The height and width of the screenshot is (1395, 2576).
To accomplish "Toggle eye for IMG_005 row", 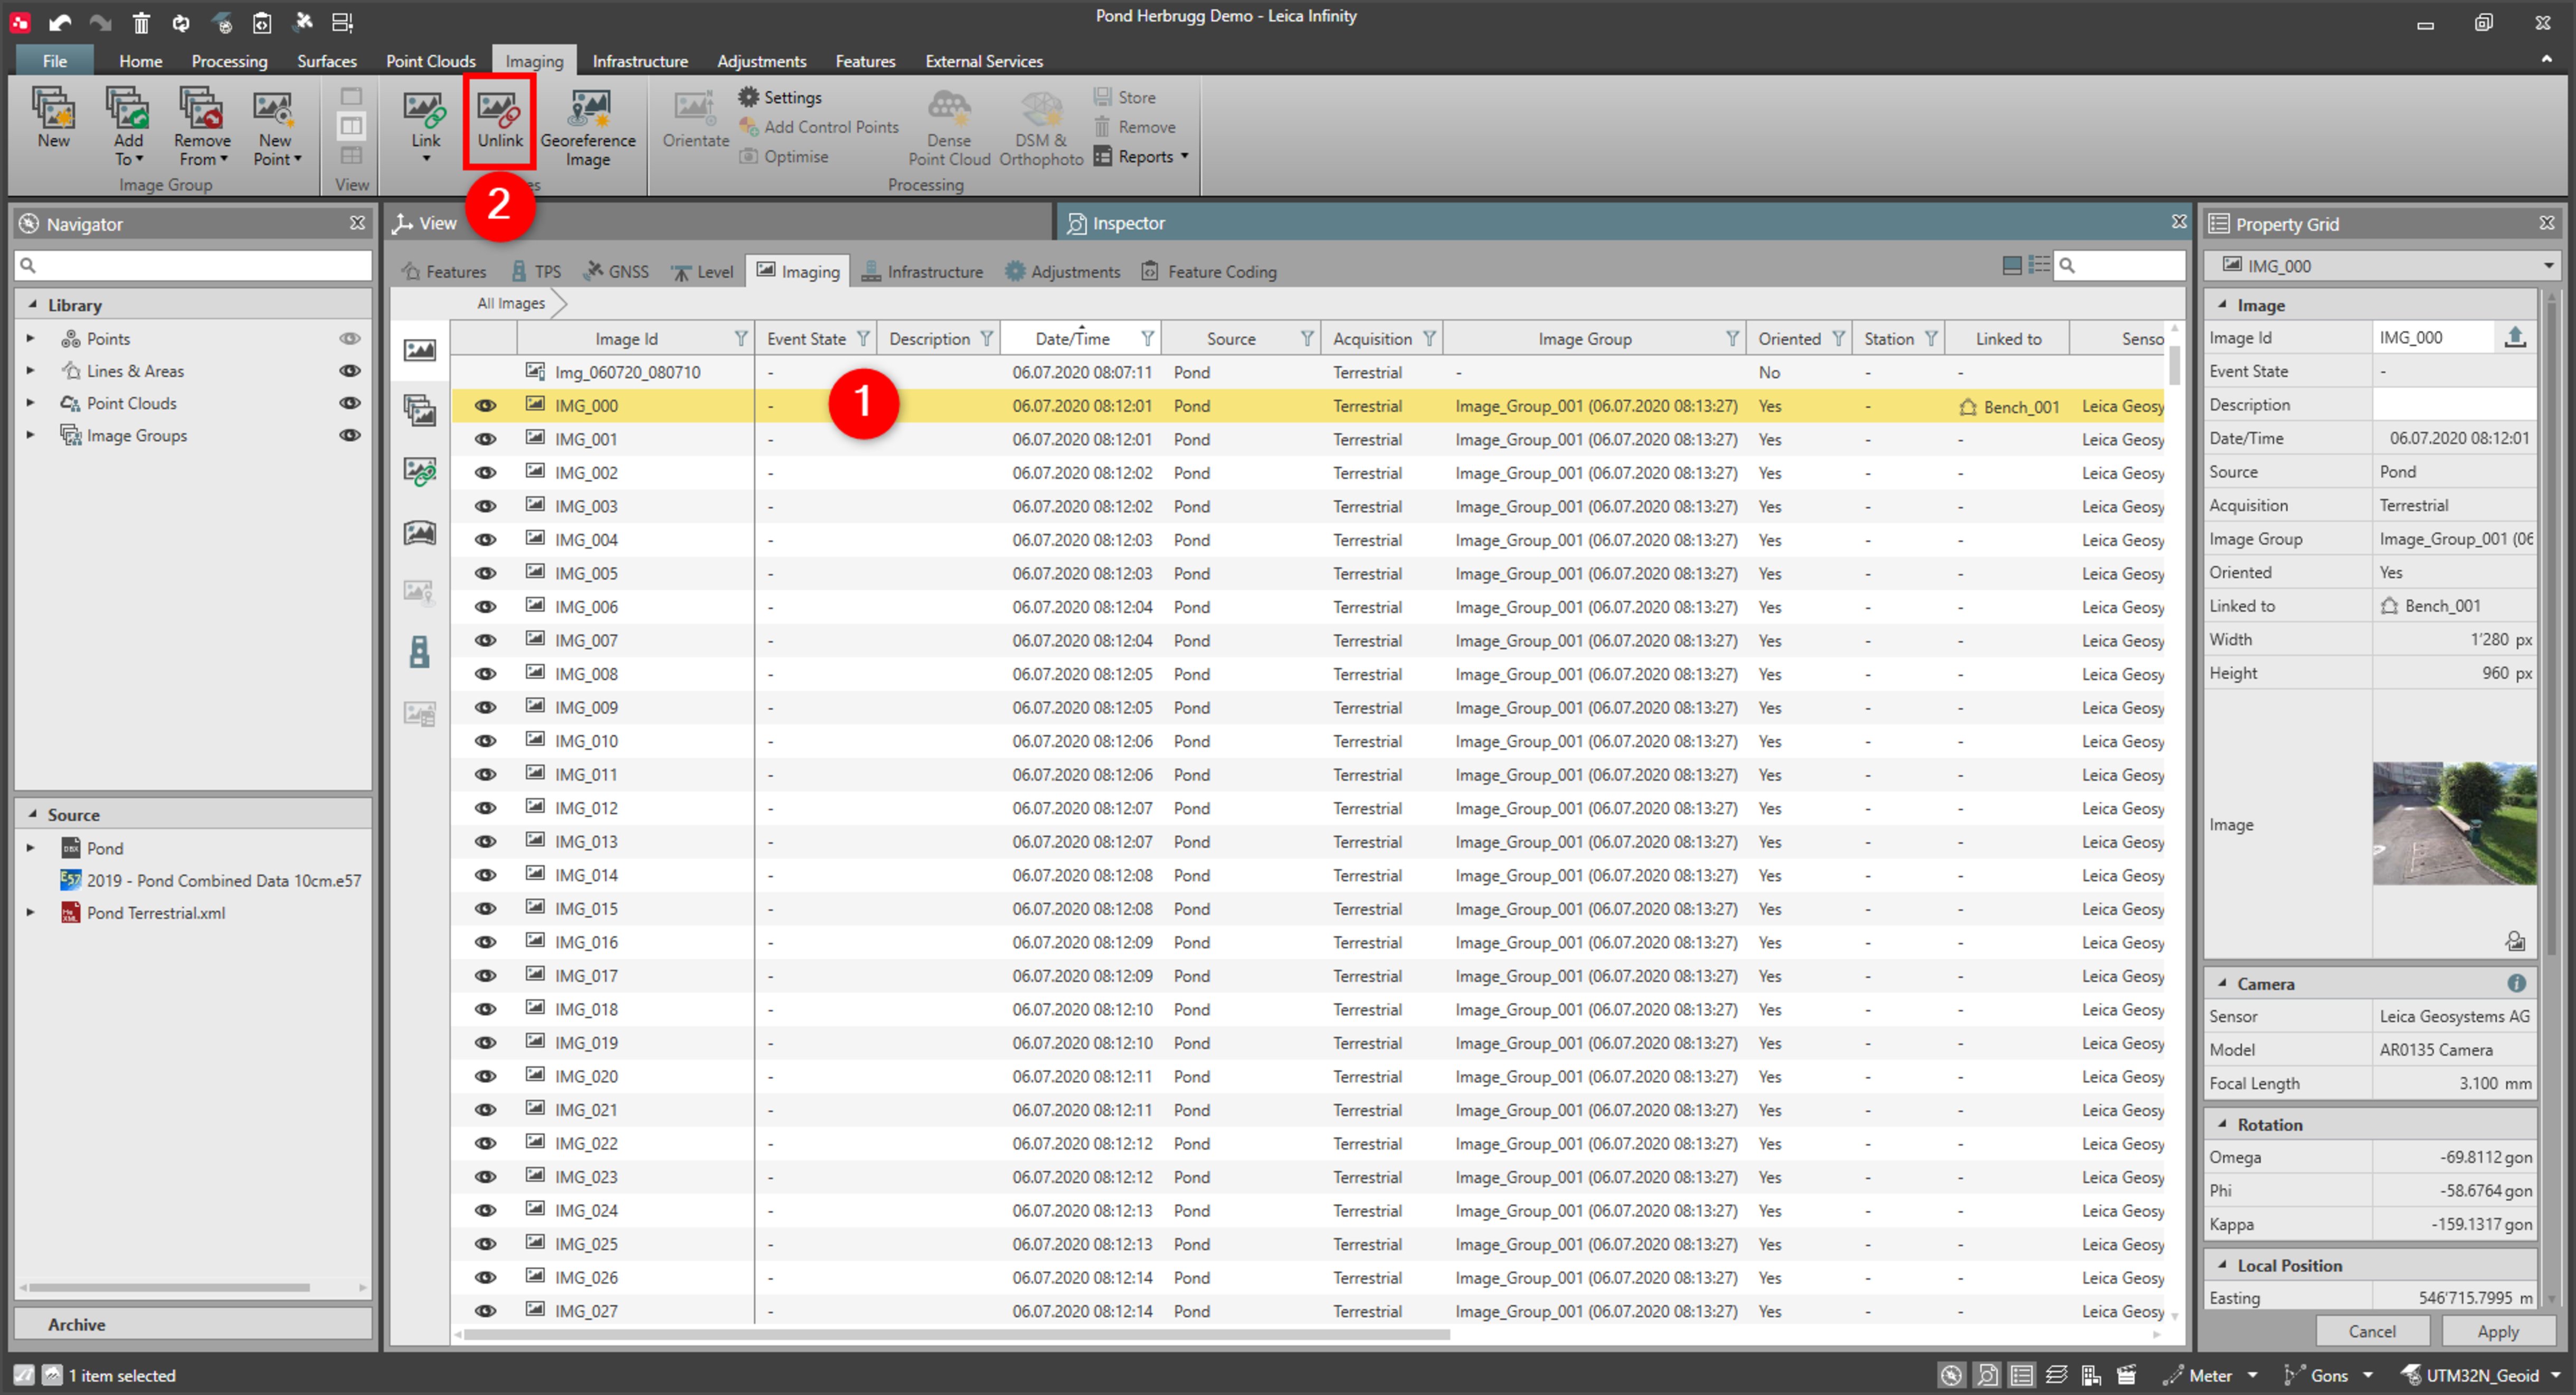I will [485, 573].
